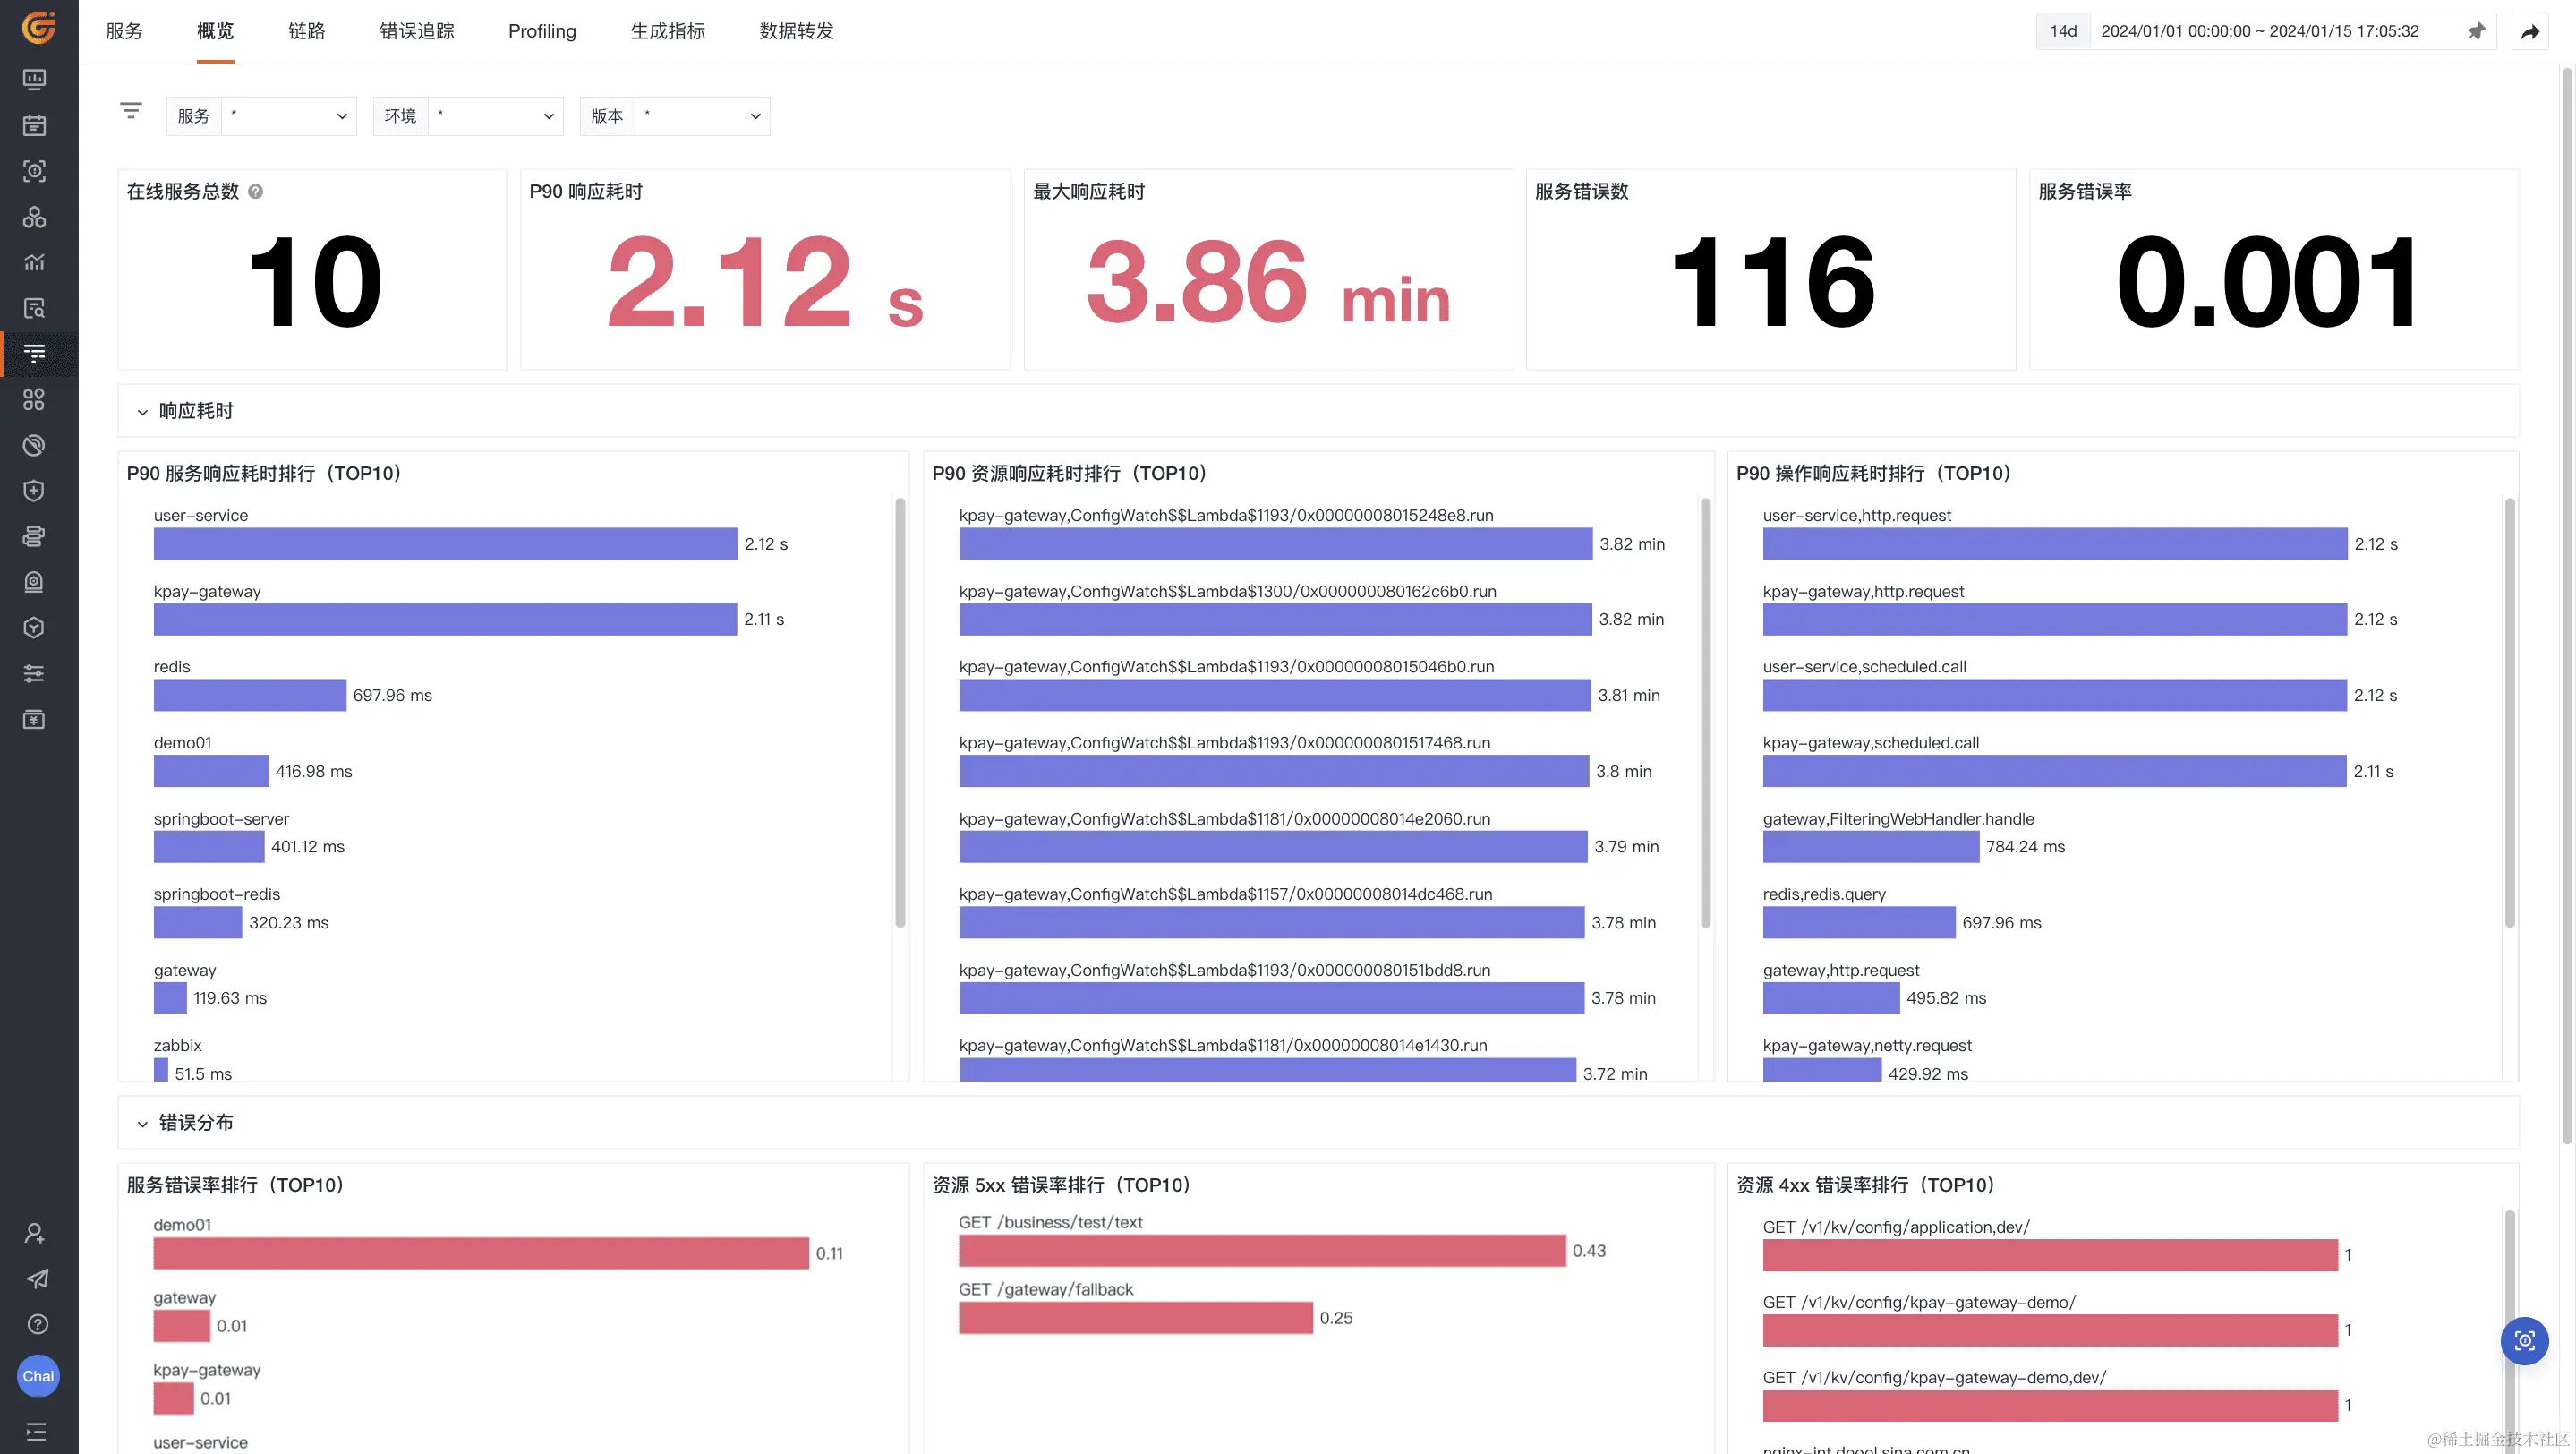Click the user-service bar in P90 service ranking
The height and width of the screenshot is (1454, 2576).
(x=445, y=544)
